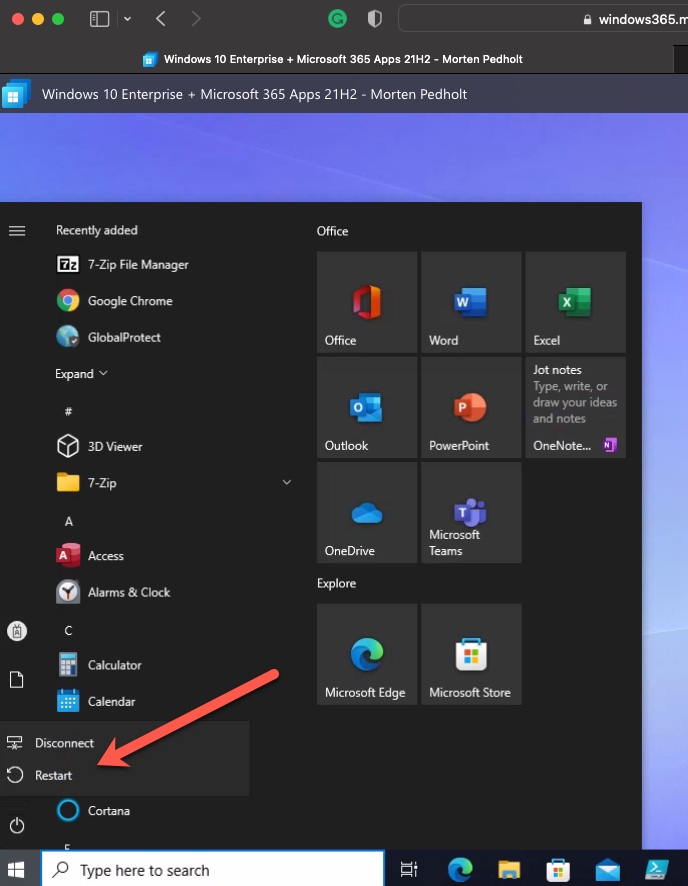Screen dimensions: 688x886
Task: Click the 'C' letter header in app list
Action: [x=68, y=630]
